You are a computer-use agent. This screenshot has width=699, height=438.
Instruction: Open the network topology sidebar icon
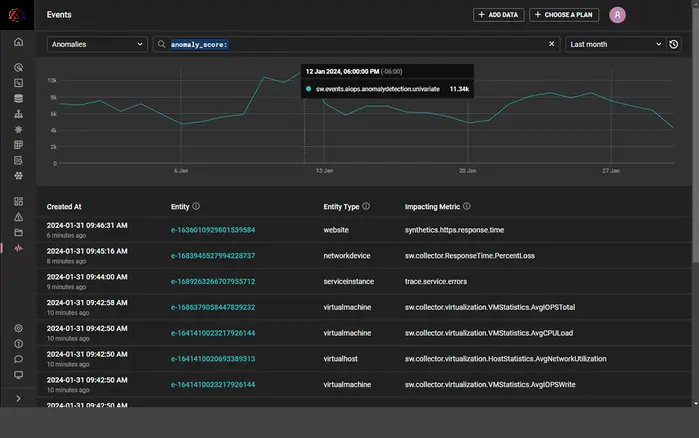18,114
